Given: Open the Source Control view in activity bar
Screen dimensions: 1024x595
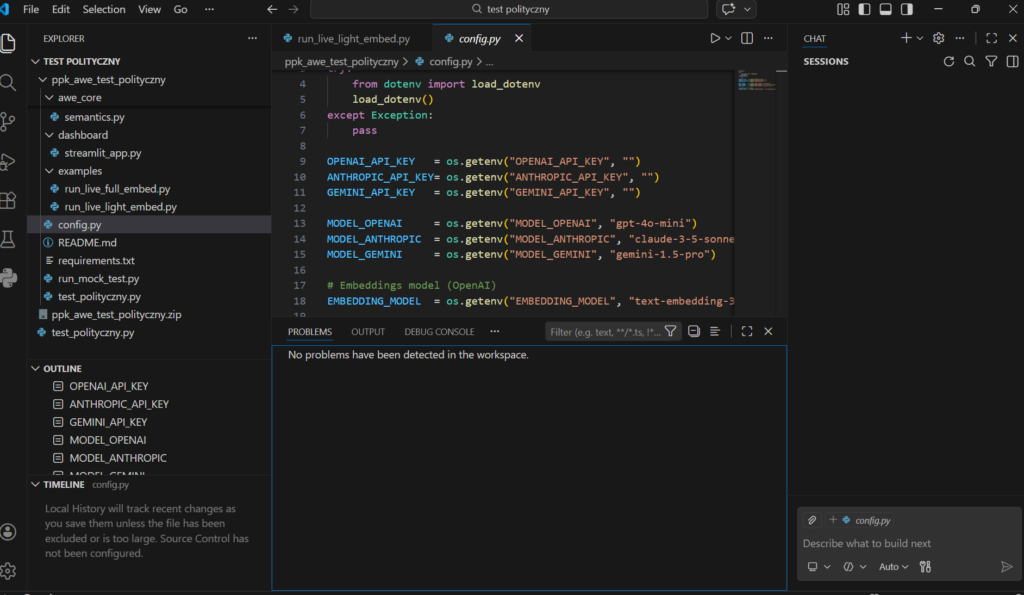Looking at the screenshot, I should pos(9,121).
